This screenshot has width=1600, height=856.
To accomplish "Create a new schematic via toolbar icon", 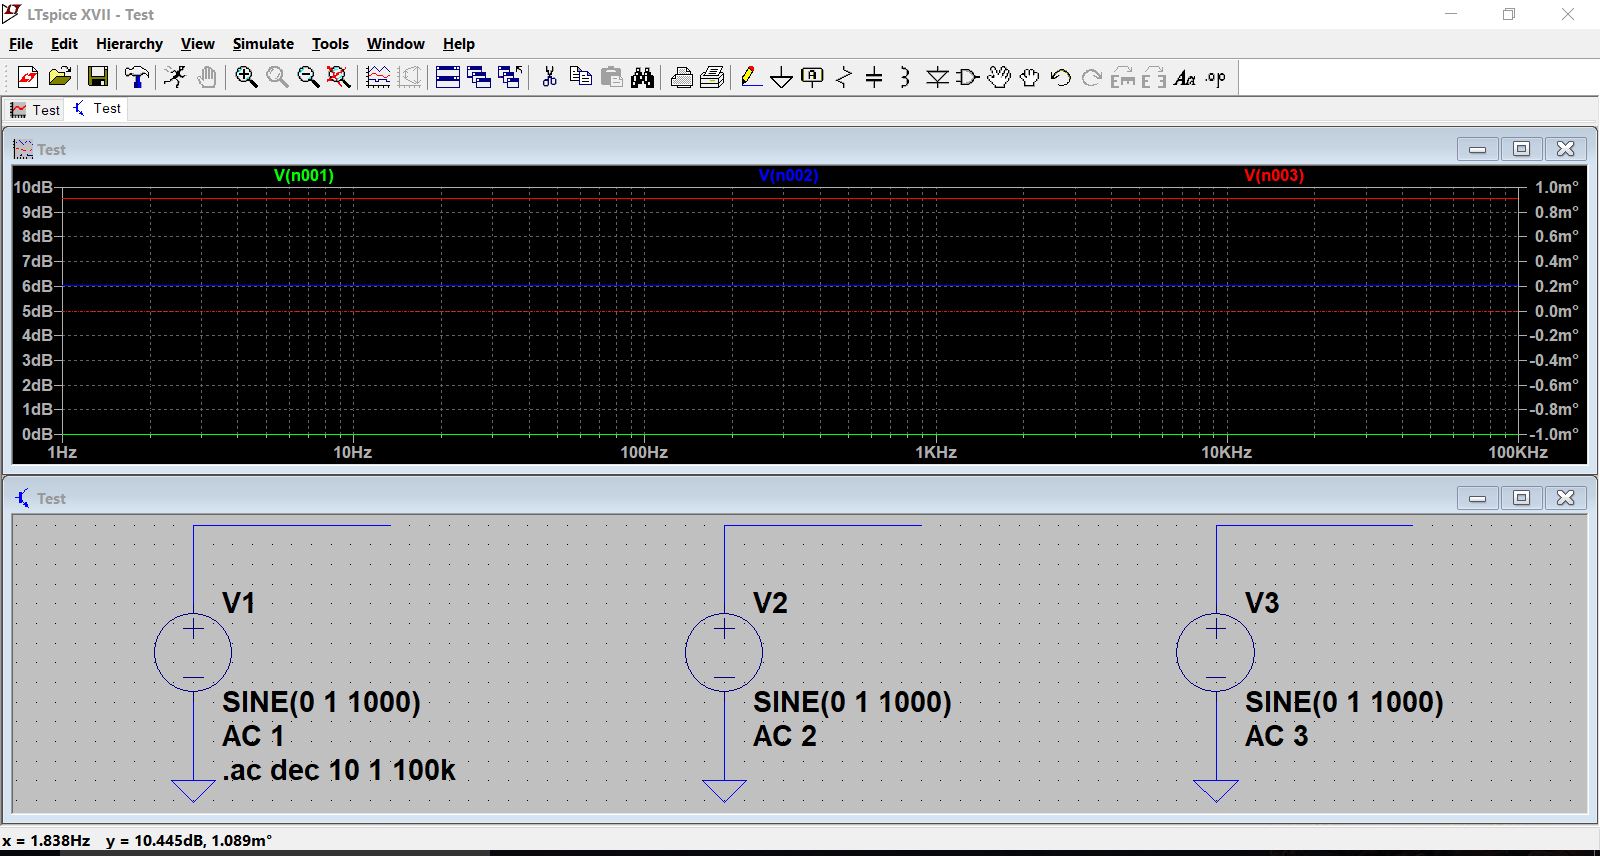I will (x=28, y=77).
